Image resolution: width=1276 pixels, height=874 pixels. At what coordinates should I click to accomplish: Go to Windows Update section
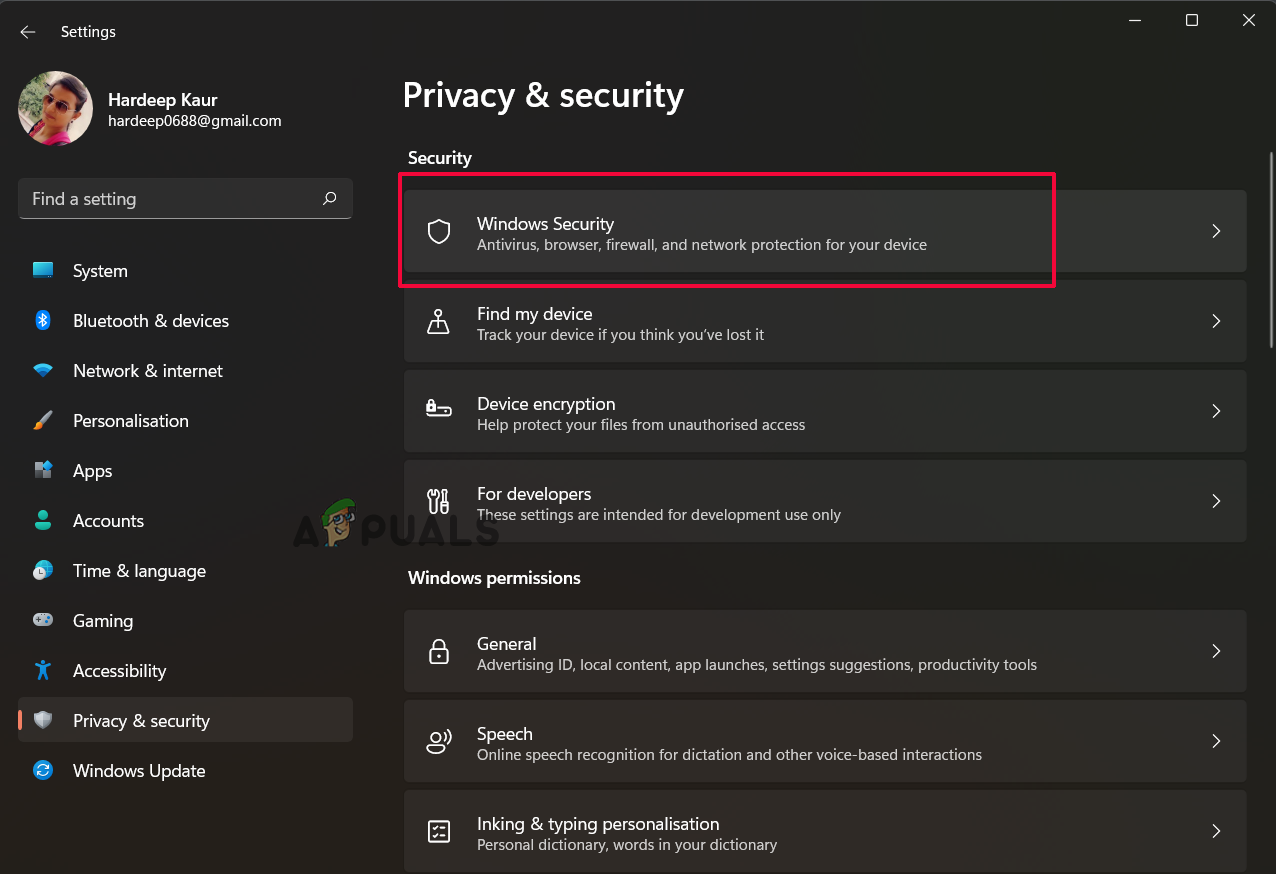click(x=138, y=771)
